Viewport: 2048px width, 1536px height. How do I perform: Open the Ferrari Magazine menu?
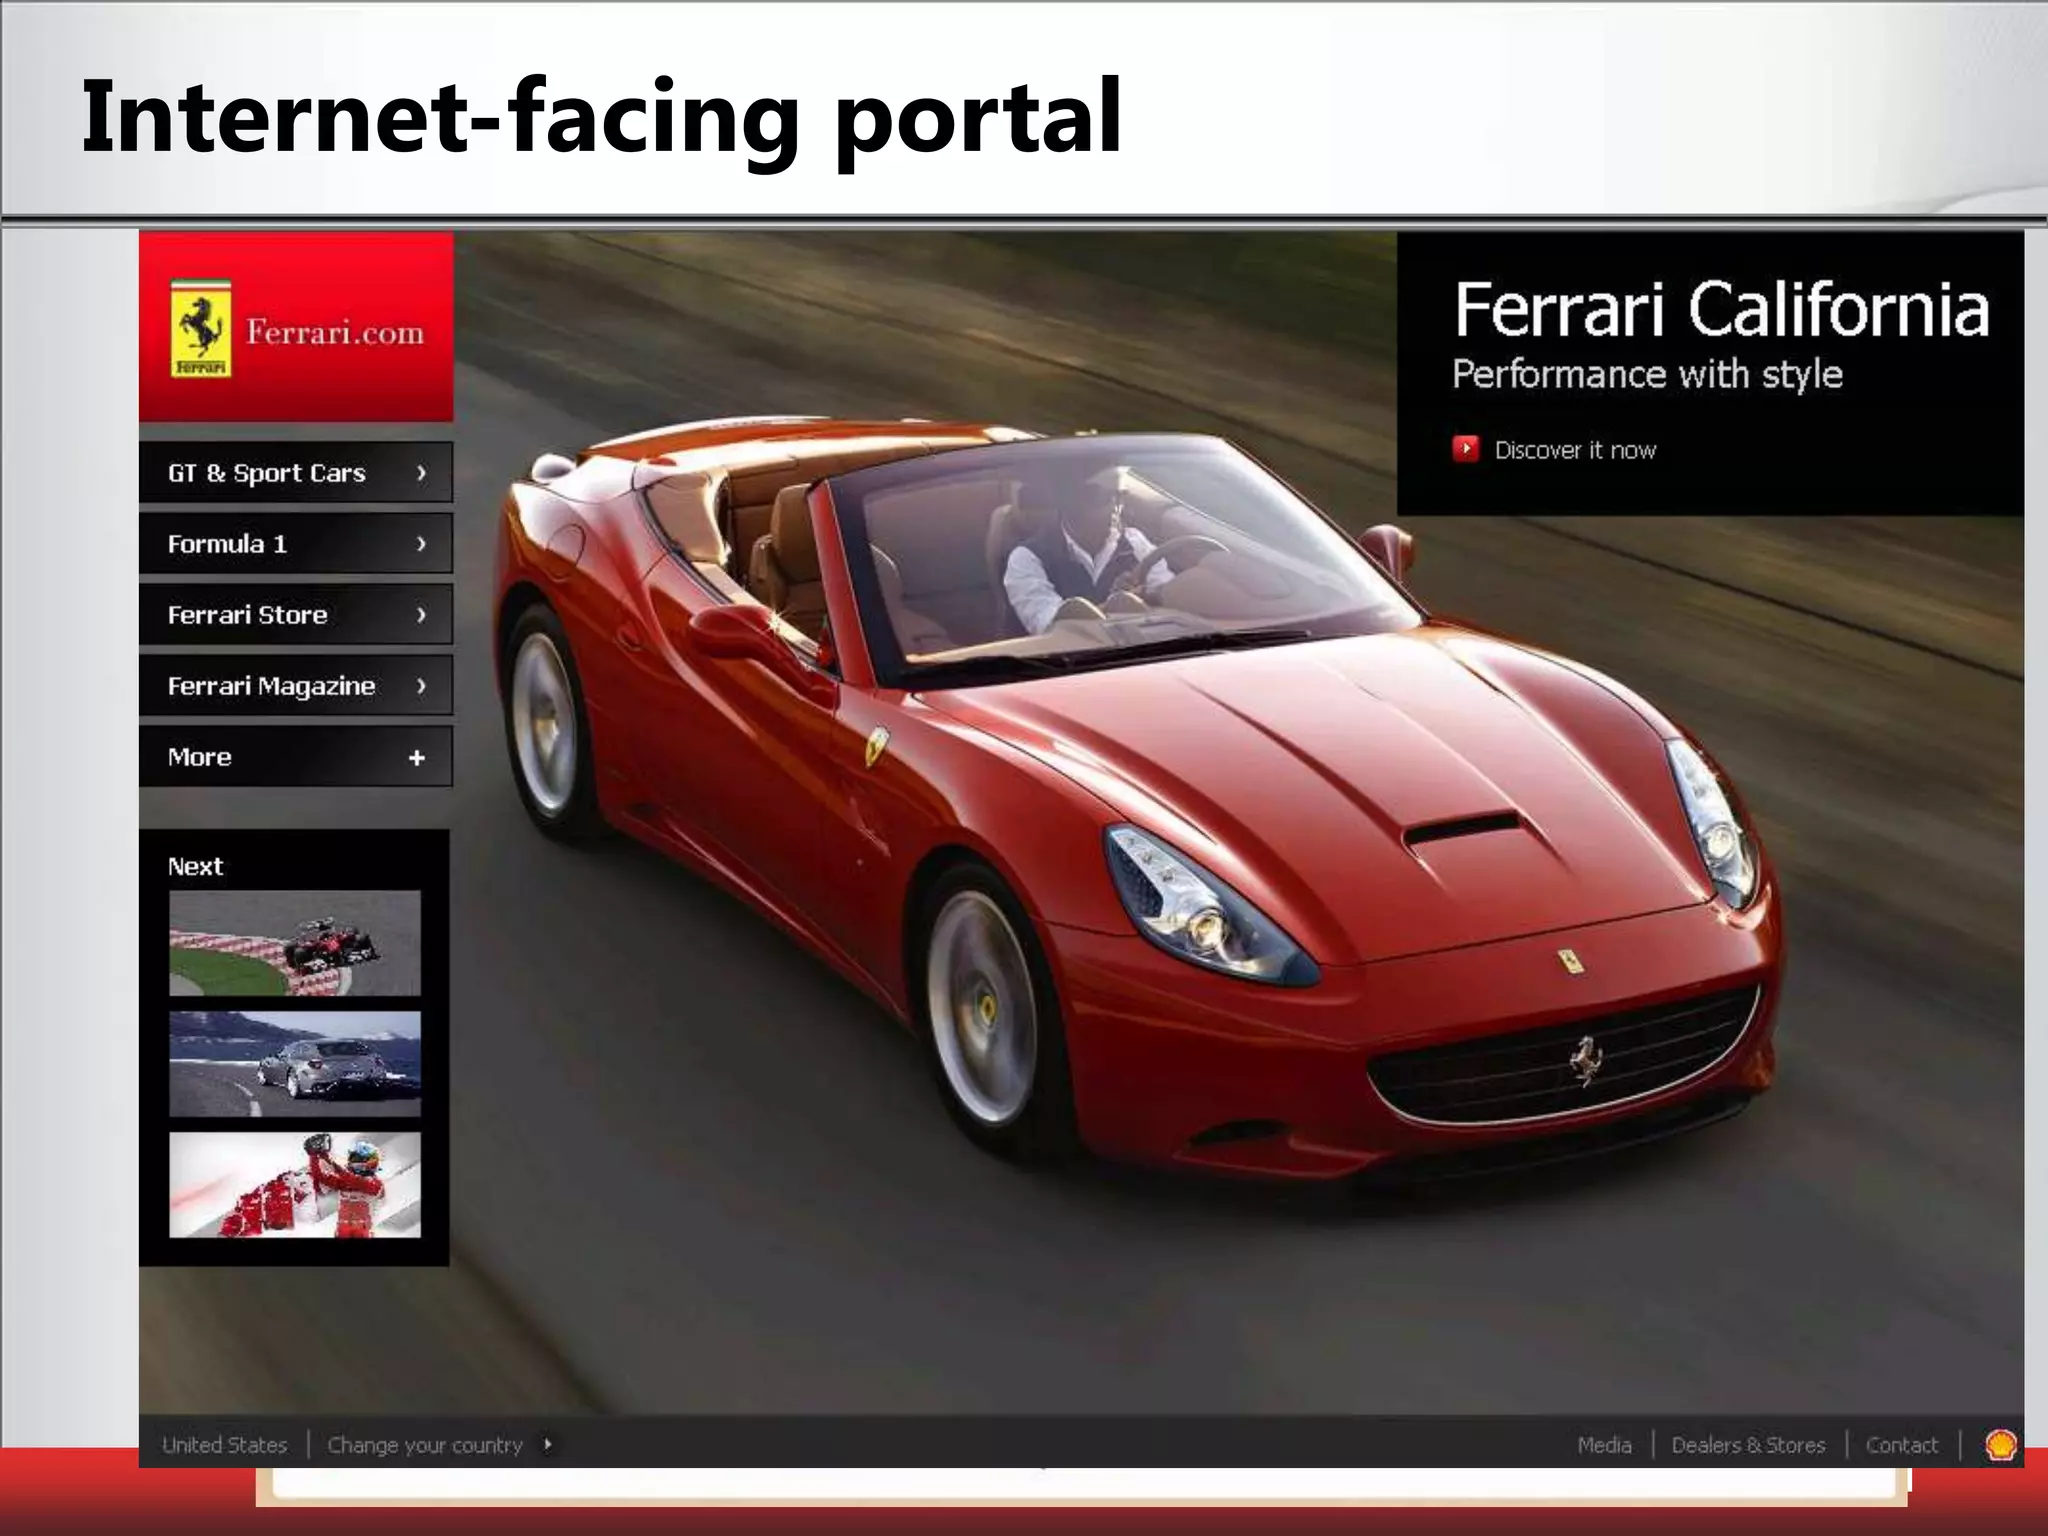(x=296, y=685)
